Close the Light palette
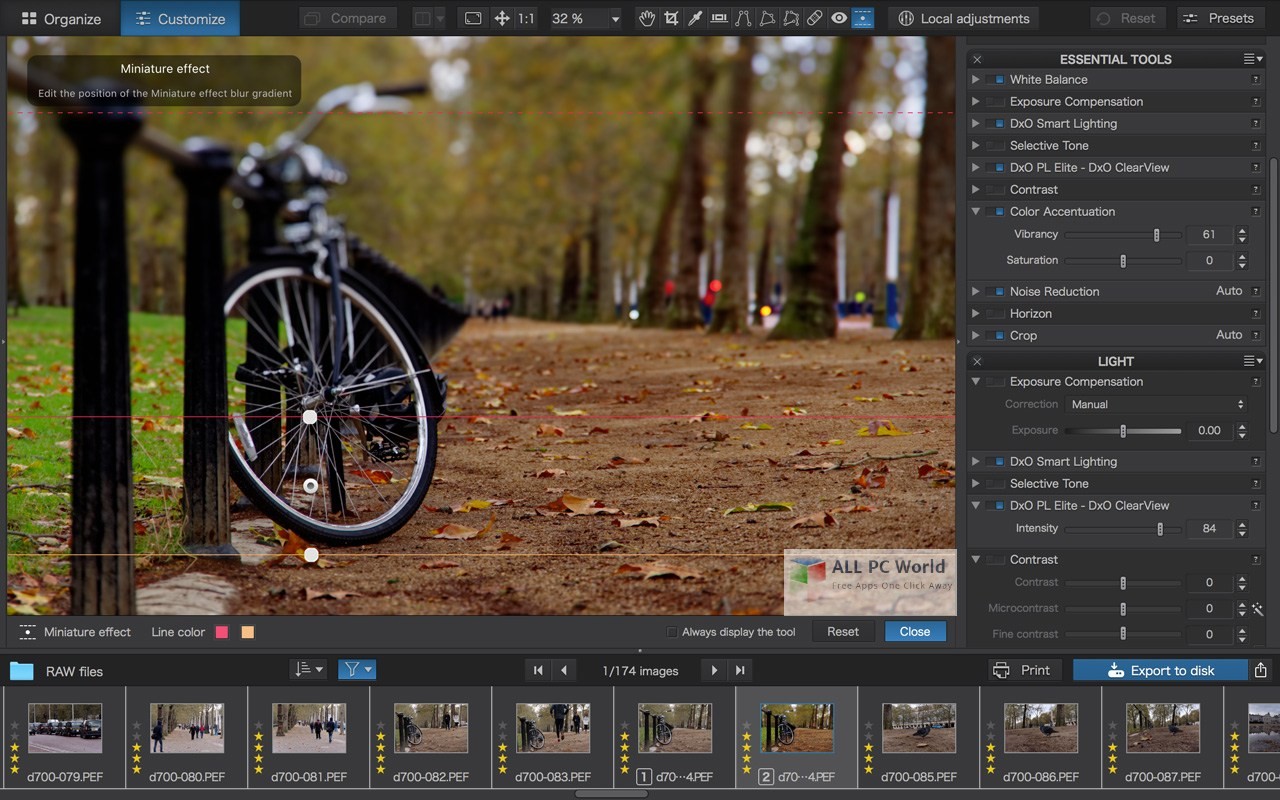 point(977,361)
